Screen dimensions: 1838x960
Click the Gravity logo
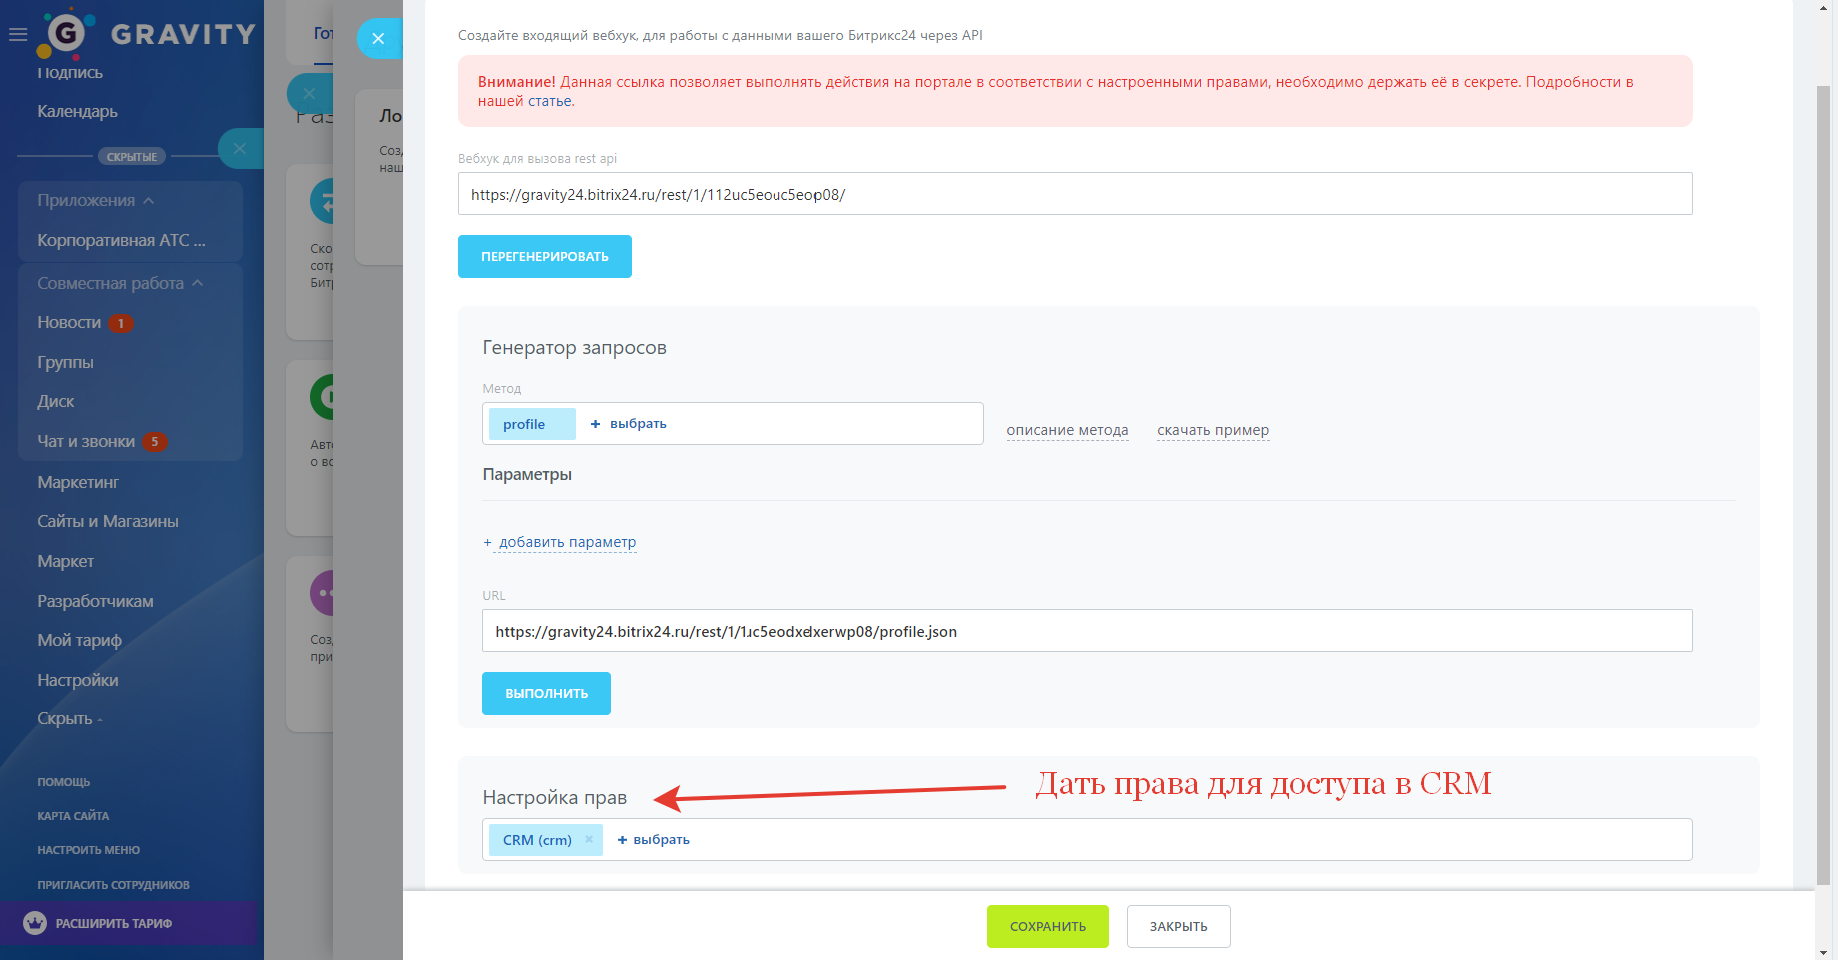click(148, 33)
